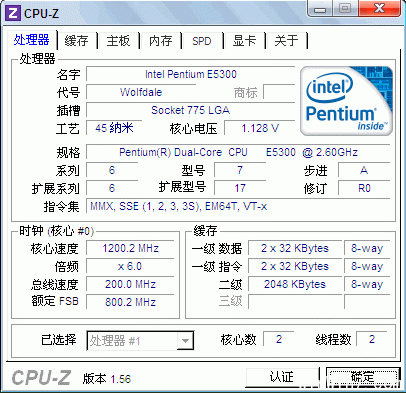Click the Intel Pentium inside logo

click(x=346, y=101)
